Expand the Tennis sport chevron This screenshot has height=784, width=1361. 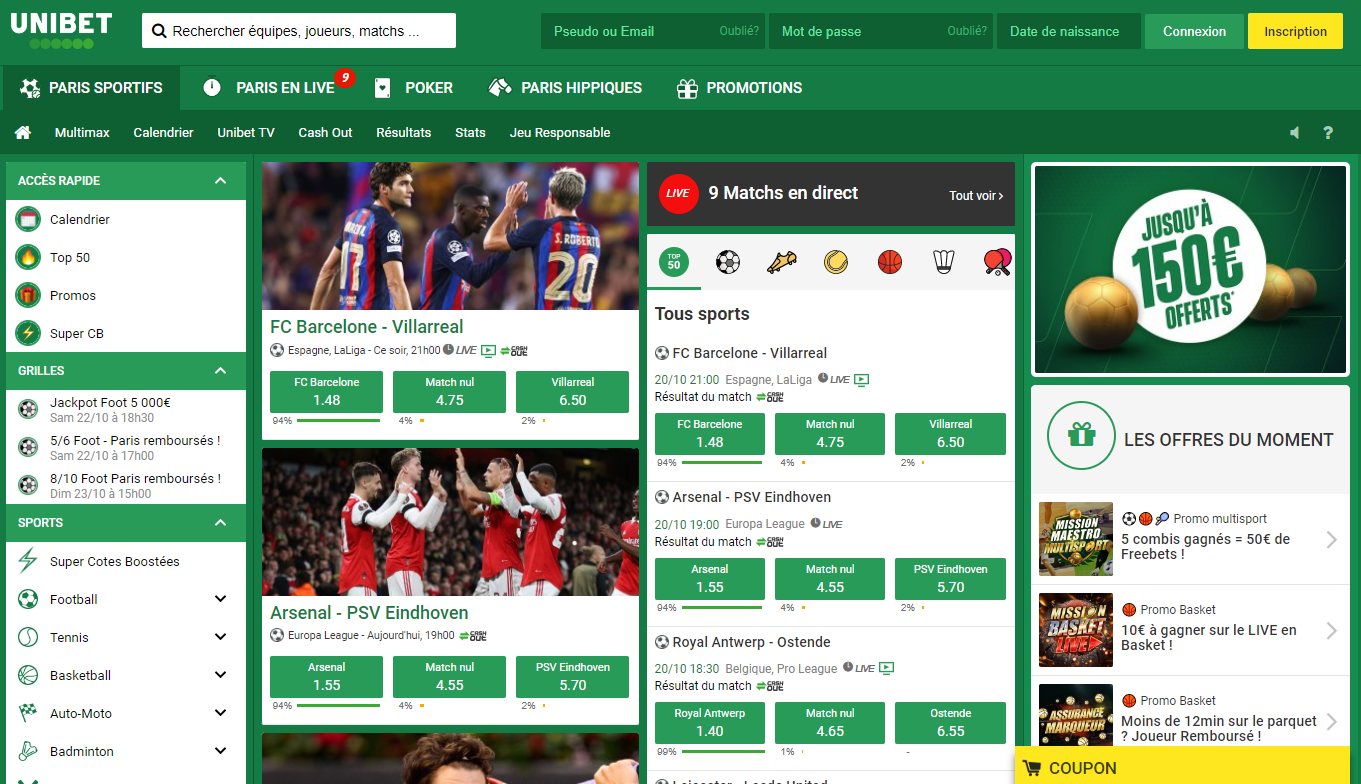221,637
